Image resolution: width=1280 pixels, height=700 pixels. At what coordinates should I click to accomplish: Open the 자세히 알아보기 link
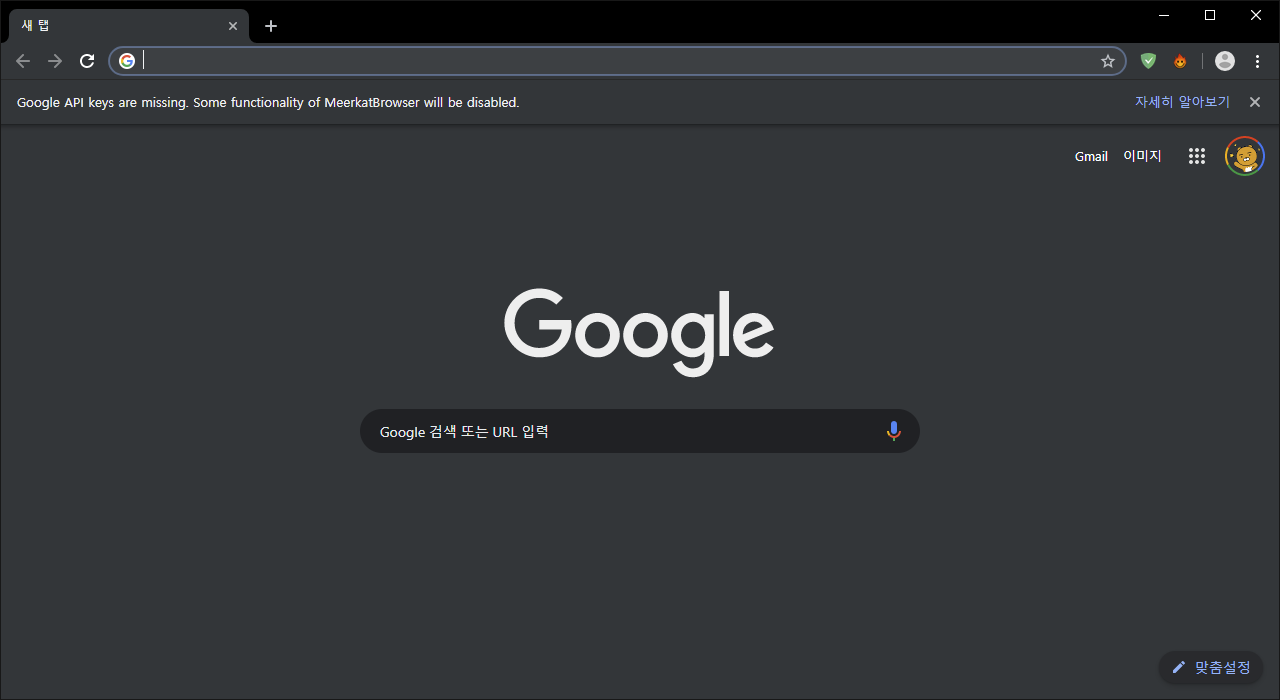pos(1182,102)
